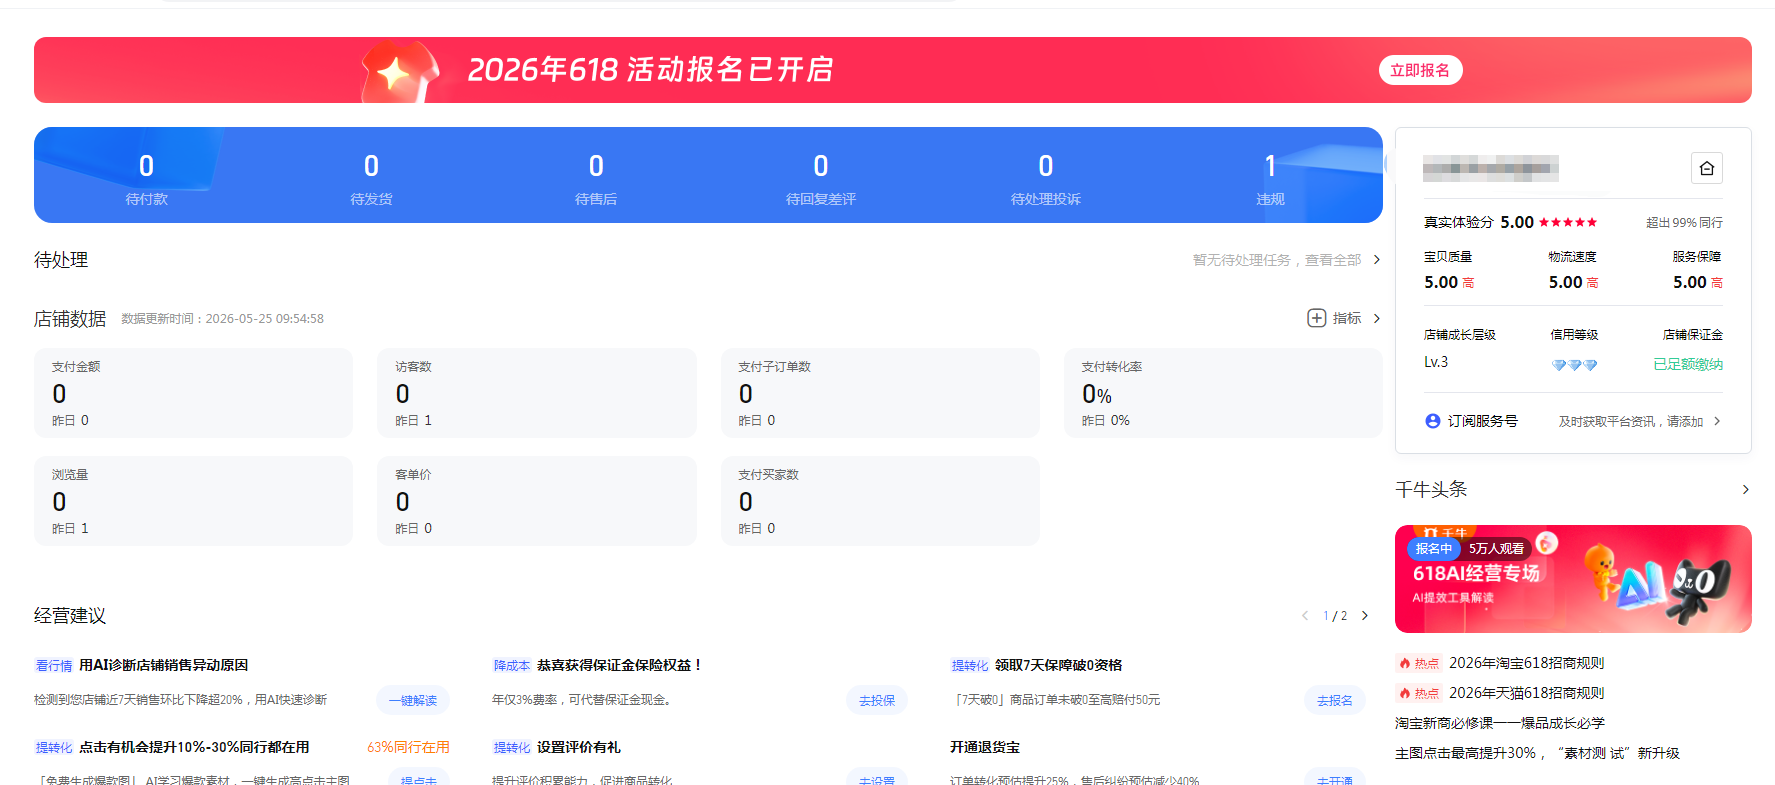1775x785 pixels.
Task: Click the 超出99%同行 text
Action: pyautogui.click(x=1684, y=222)
